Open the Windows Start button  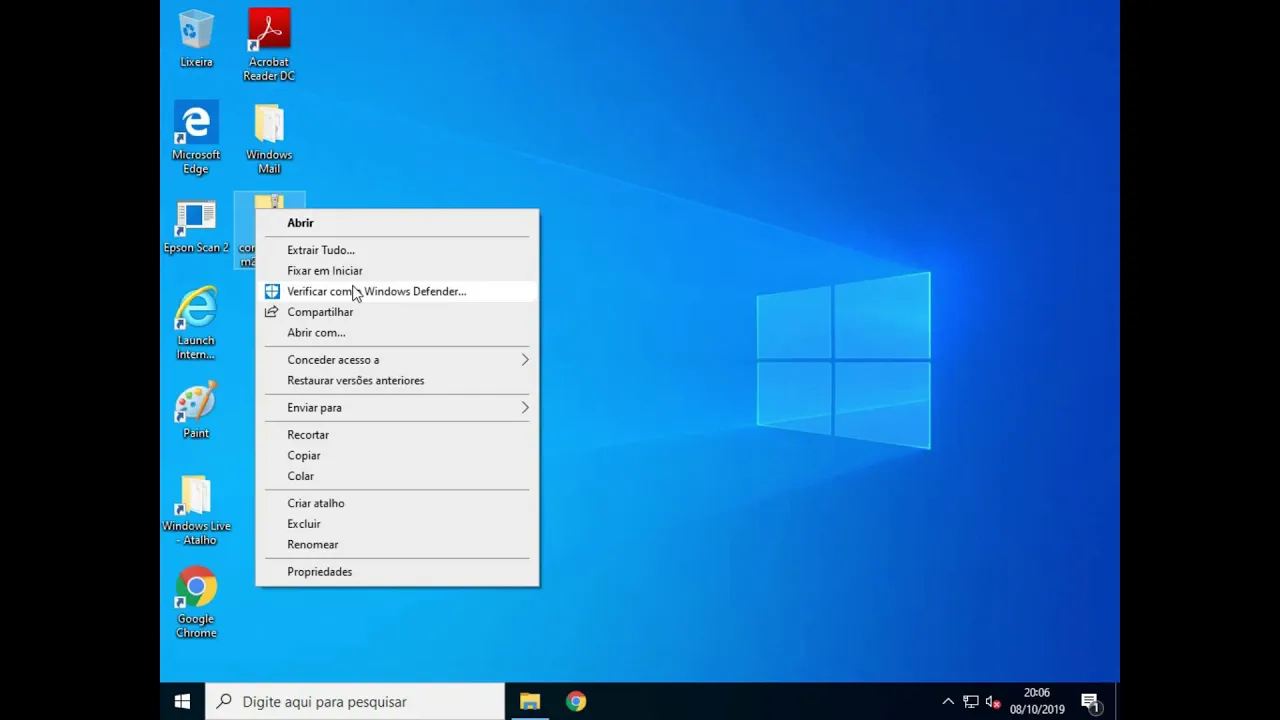(x=182, y=702)
